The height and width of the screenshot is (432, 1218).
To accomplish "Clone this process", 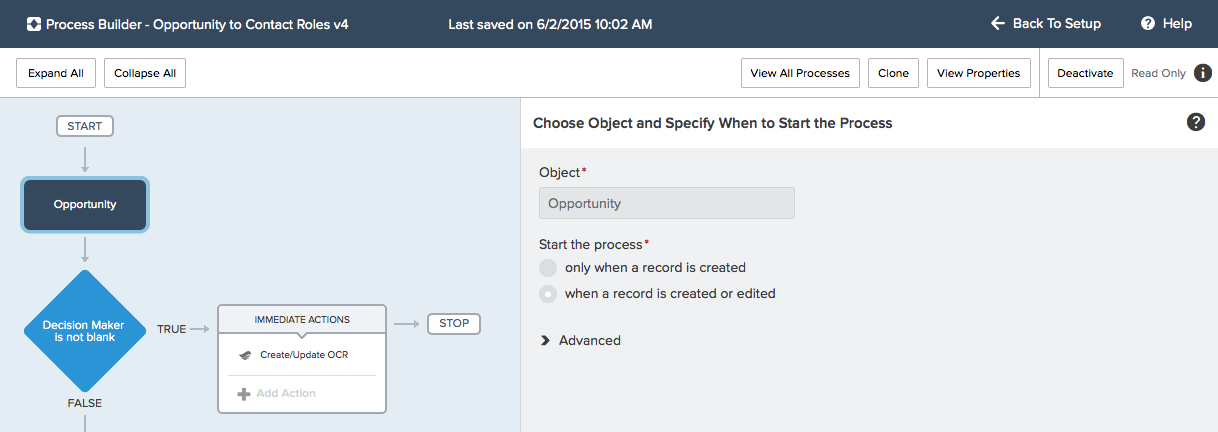I will coord(893,73).
